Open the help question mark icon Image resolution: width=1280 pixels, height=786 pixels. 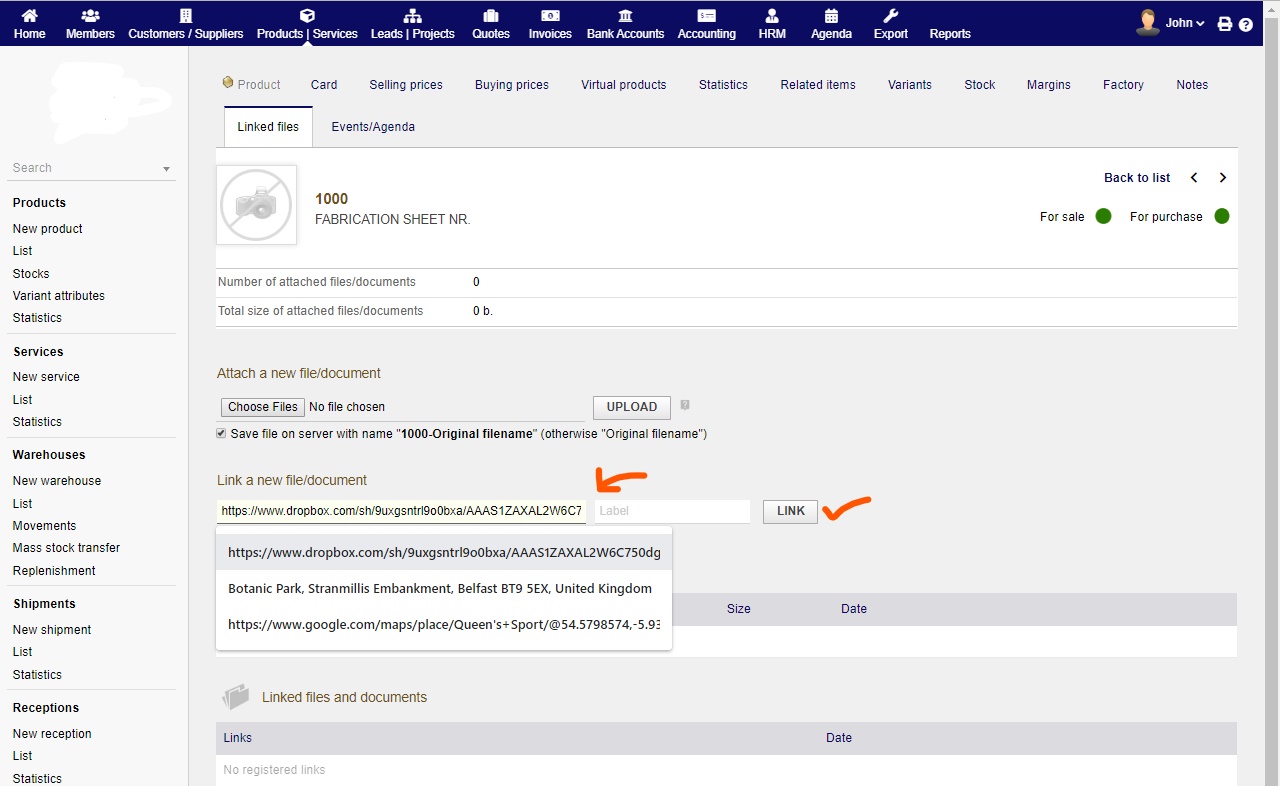(x=1246, y=24)
